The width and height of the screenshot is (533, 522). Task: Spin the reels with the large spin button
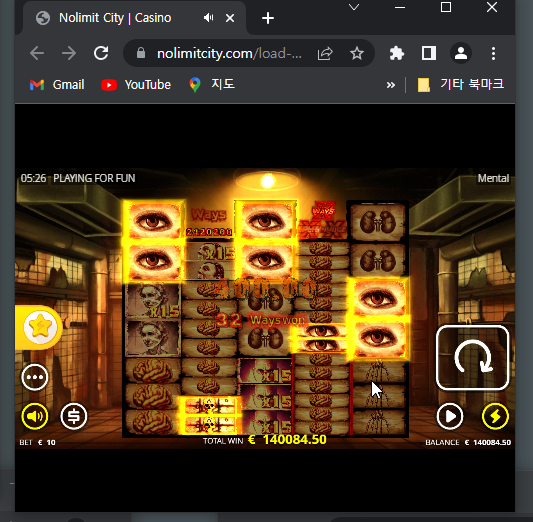(x=472, y=358)
